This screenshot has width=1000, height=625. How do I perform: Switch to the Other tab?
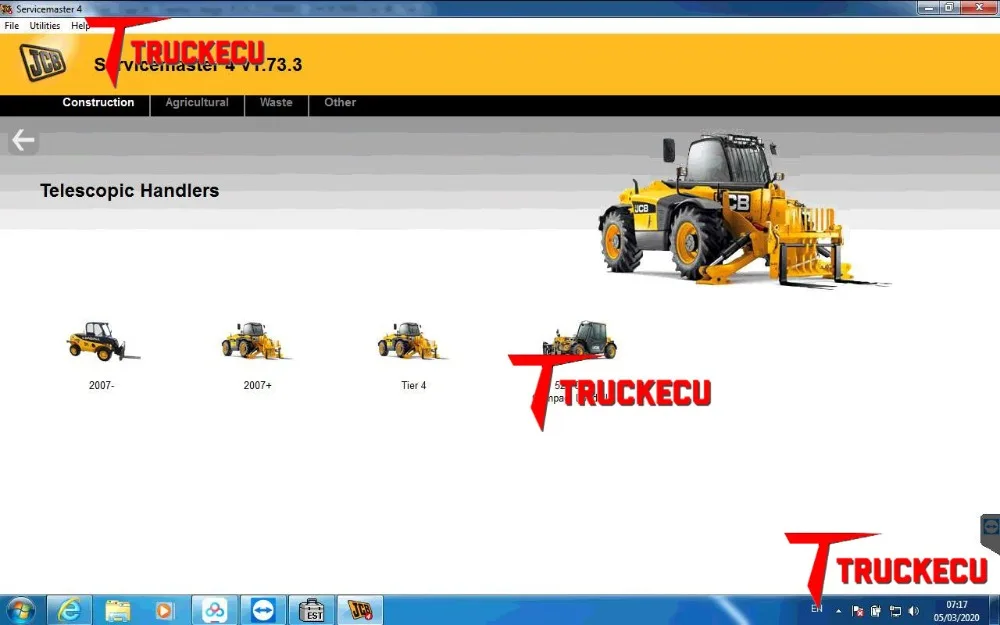pos(340,103)
